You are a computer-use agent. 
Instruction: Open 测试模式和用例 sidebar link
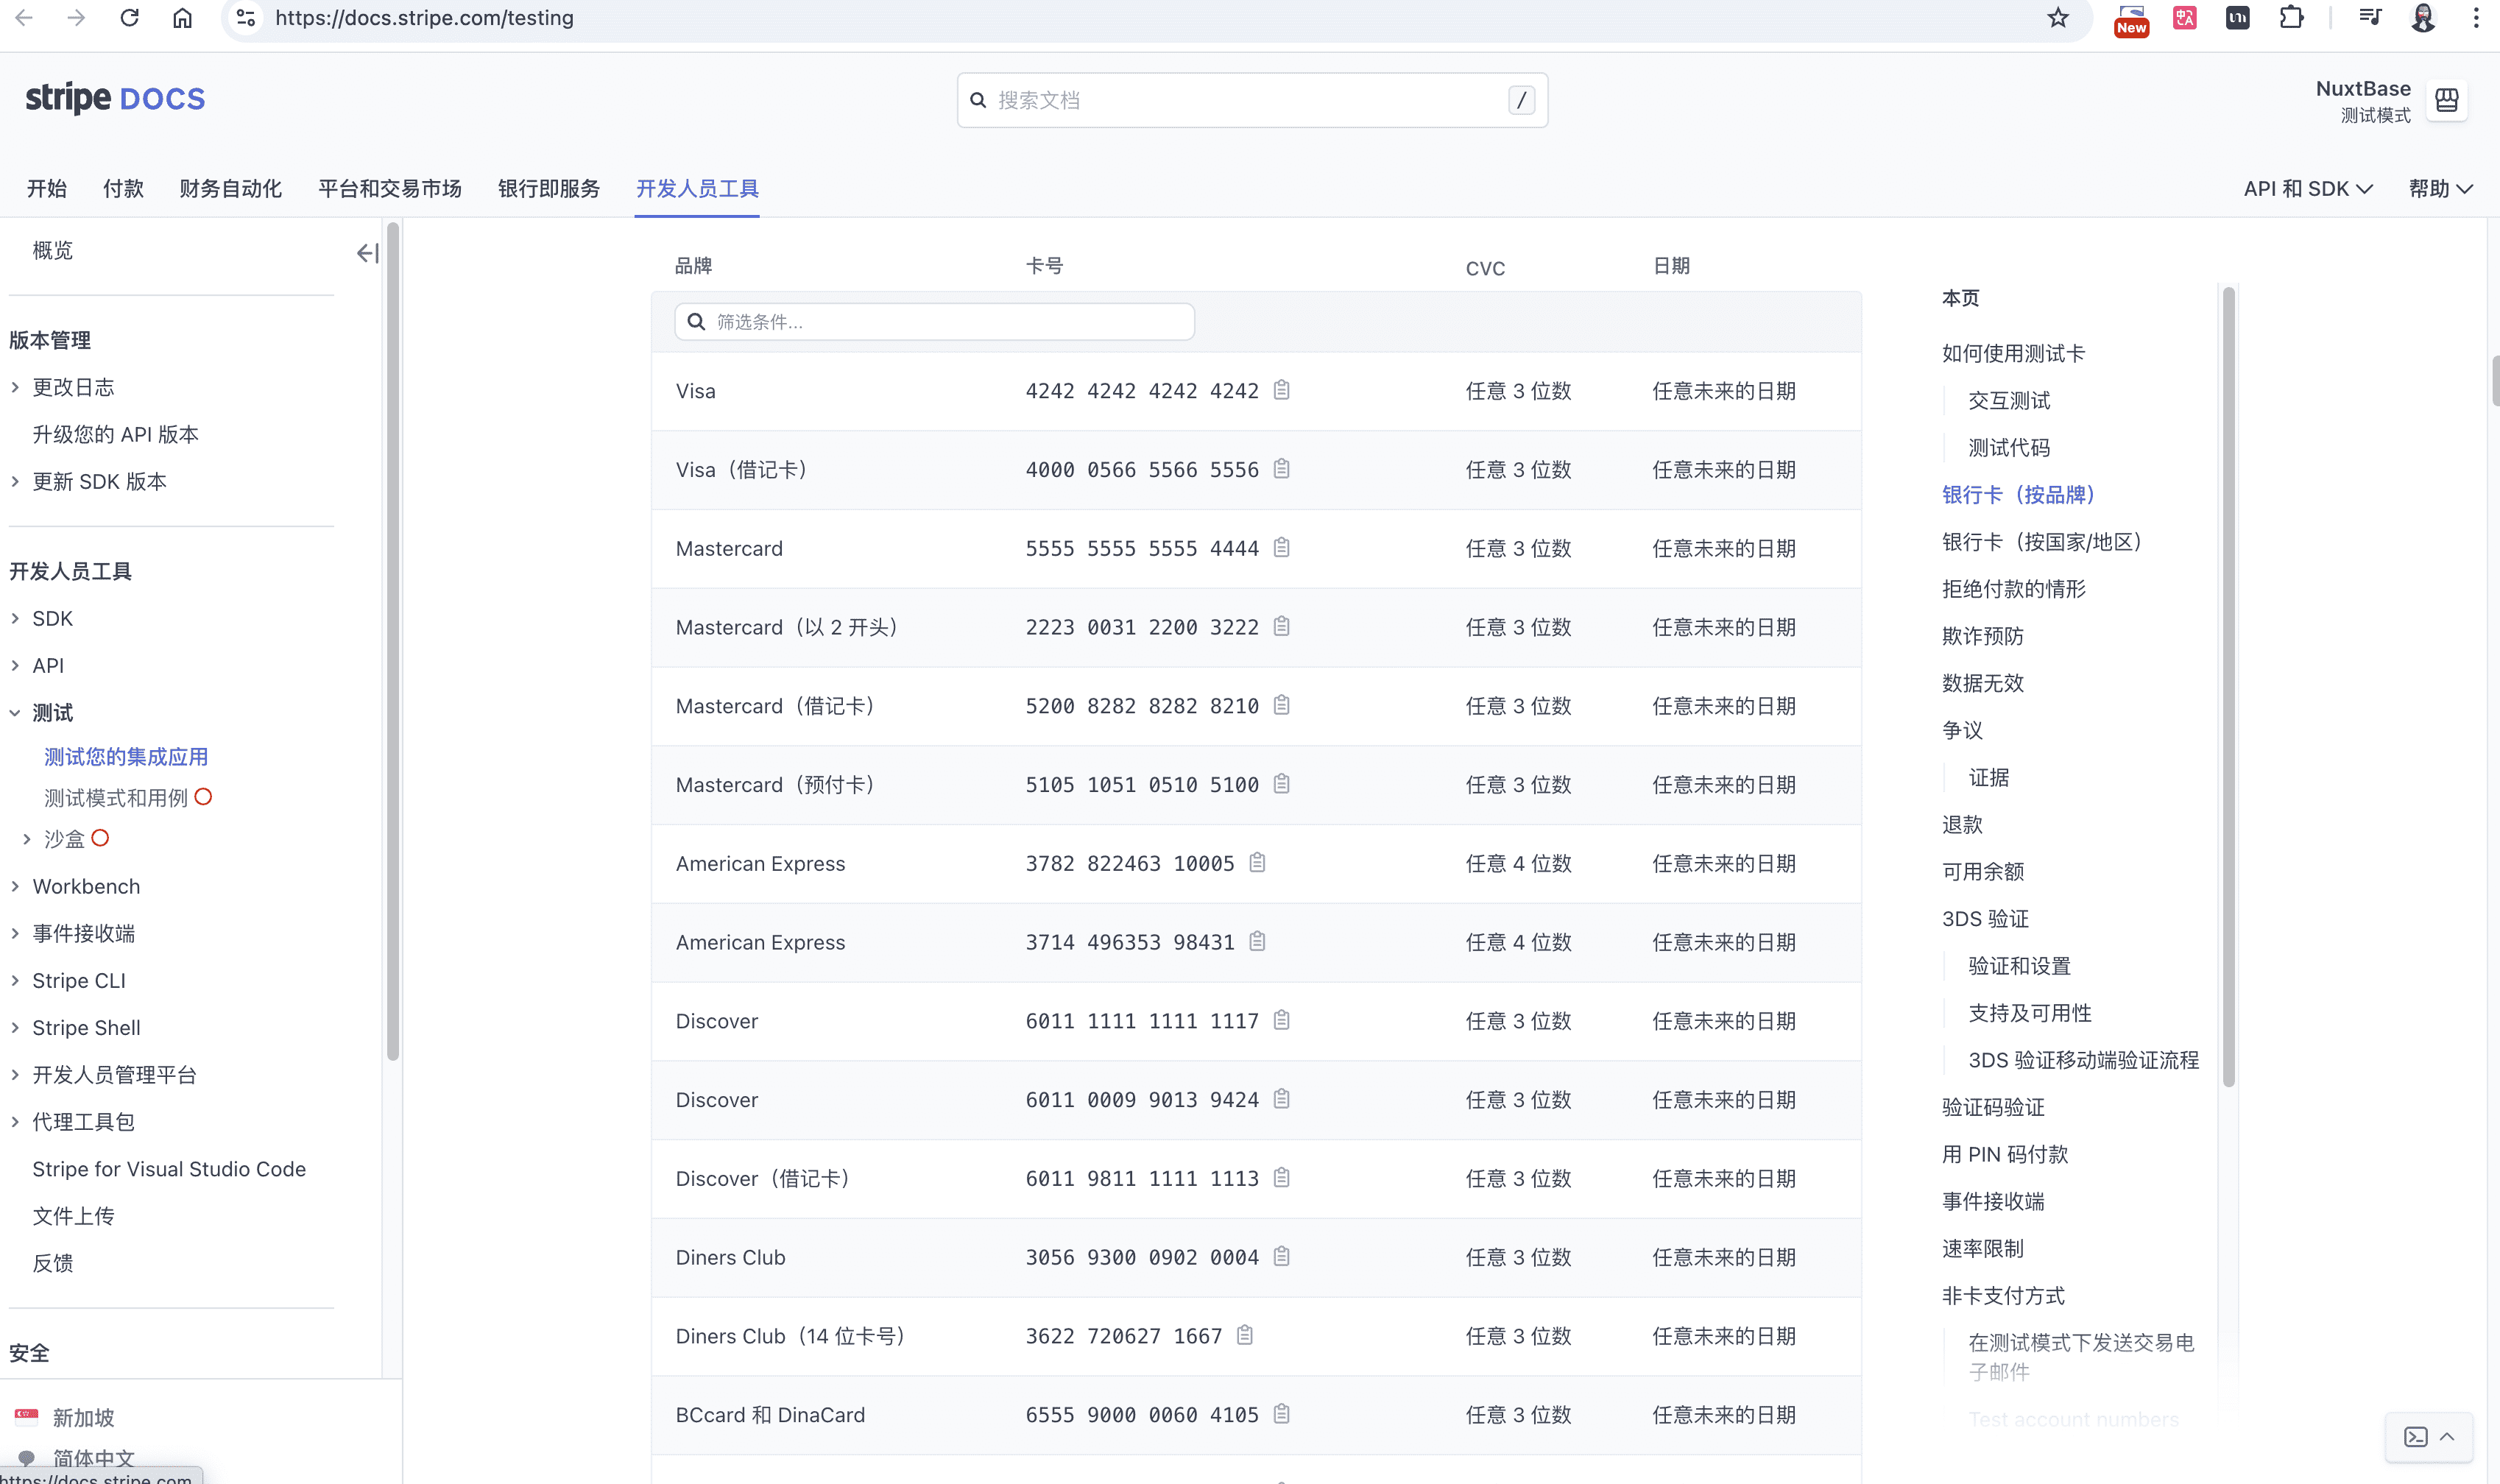pos(116,798)
